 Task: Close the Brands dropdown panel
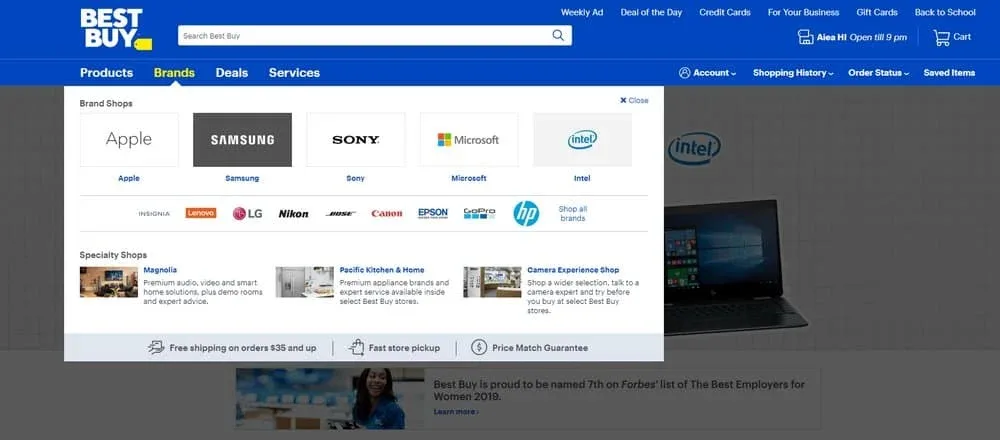634,101
